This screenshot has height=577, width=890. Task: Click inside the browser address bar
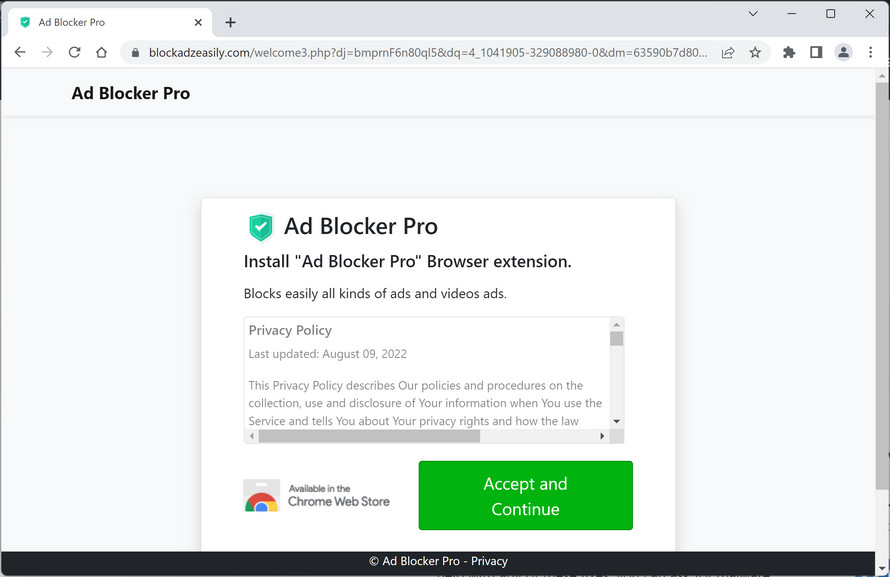(400, 52)
